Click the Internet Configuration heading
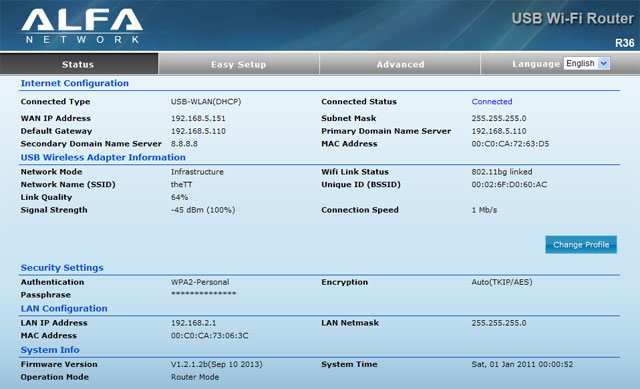This screenshot has width=640, height=389. pos(75,83)
